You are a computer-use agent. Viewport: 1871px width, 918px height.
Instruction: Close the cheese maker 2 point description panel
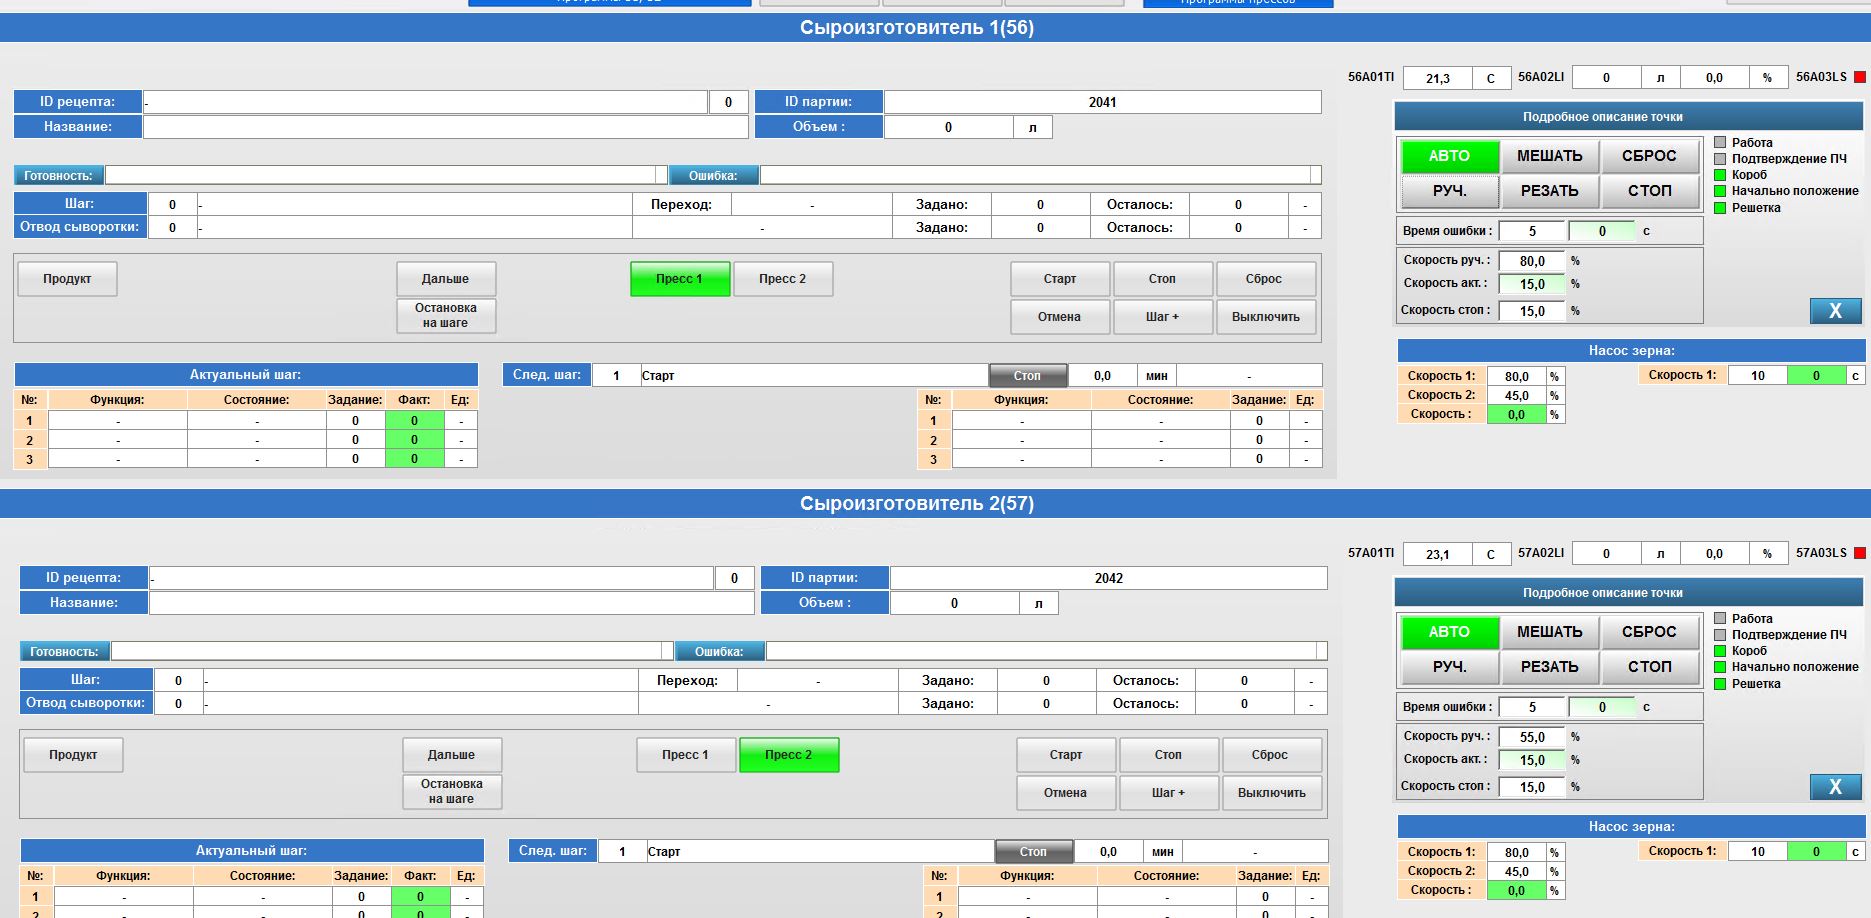click(1835, 787)
